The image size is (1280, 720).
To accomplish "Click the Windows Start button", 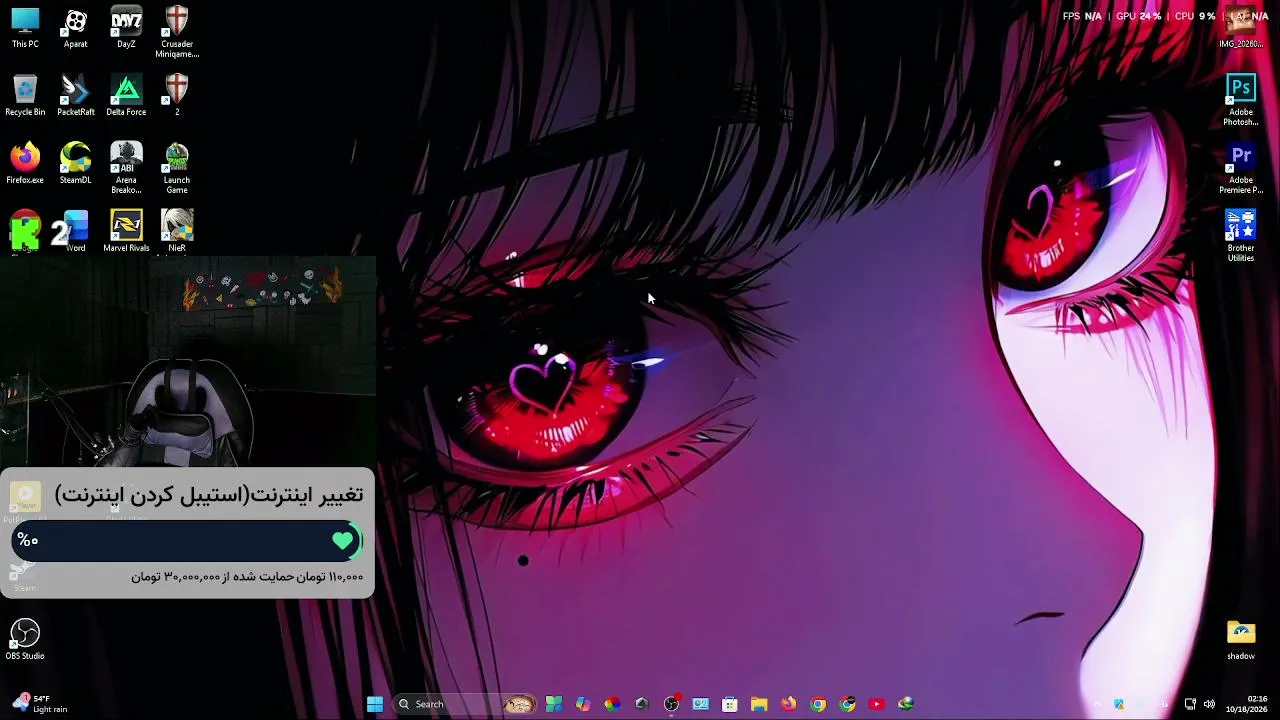I will point(375,704).
